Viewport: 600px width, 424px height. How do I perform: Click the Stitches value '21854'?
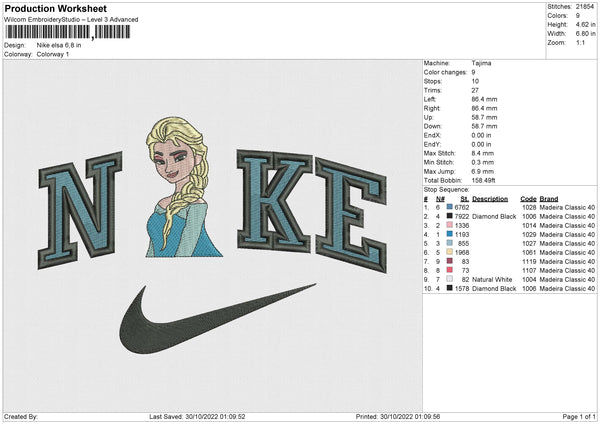(x=585, y=7)
